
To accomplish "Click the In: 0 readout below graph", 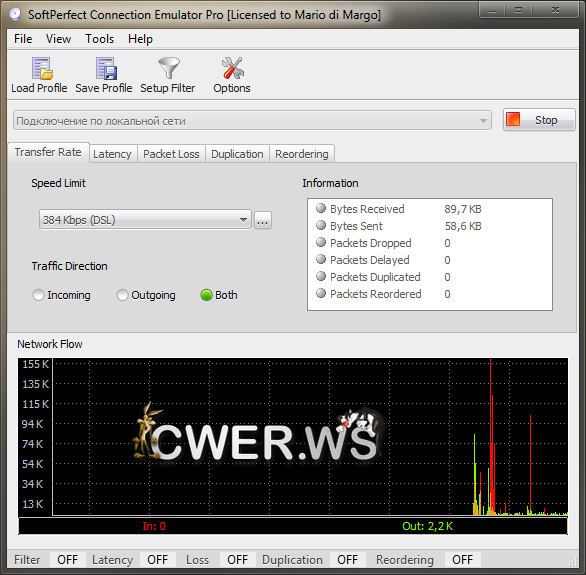I will tap(154, 526).
